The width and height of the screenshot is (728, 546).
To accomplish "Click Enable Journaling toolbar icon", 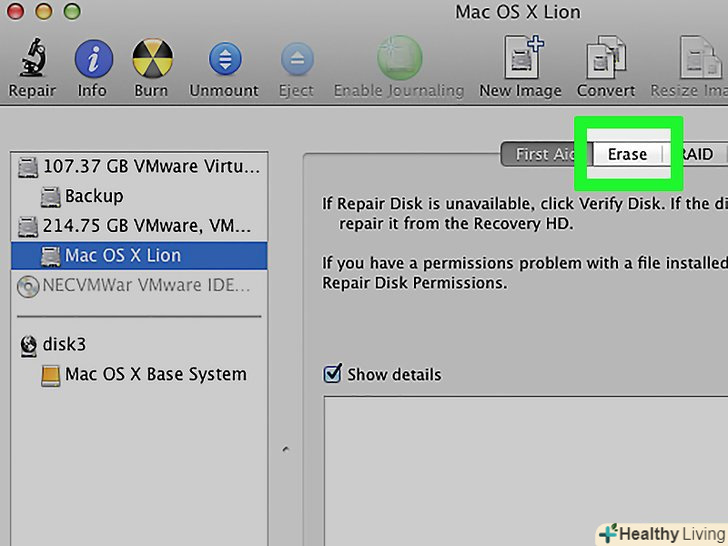I will 398,59.
